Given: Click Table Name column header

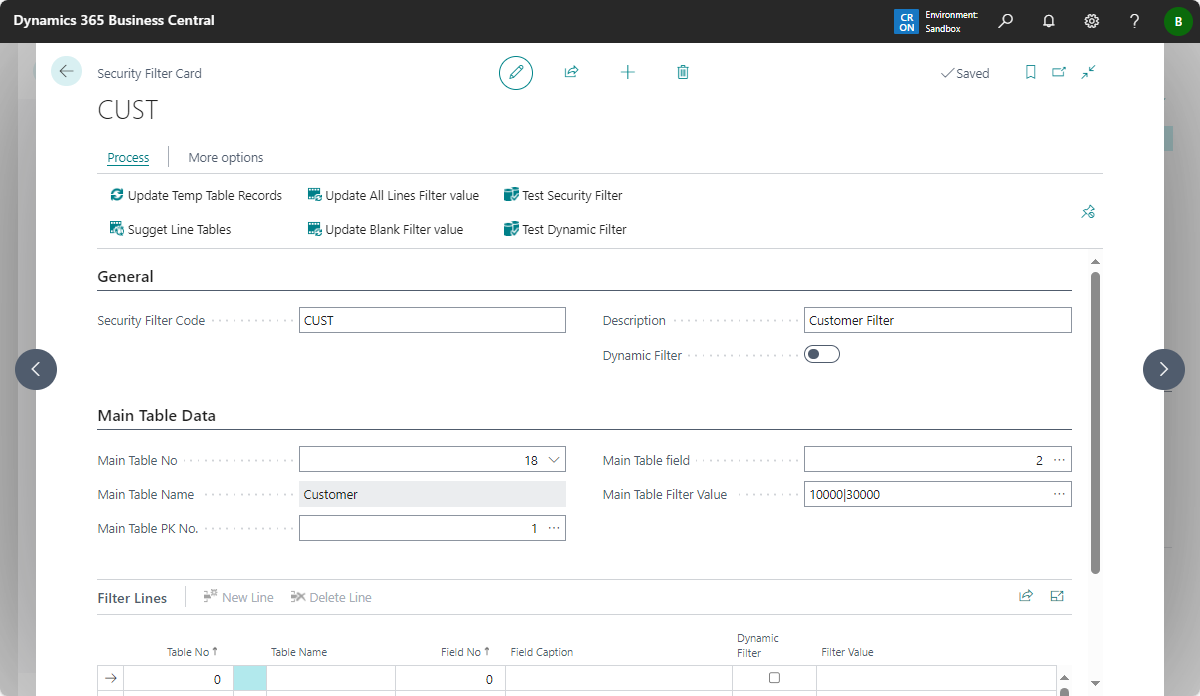Looking at the screenshot, I should pyautogui.click(x=299, y=652).
